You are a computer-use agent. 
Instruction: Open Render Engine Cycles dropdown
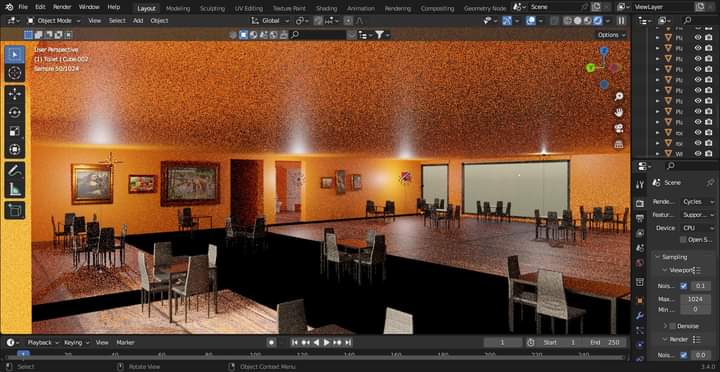coord(698,202)
